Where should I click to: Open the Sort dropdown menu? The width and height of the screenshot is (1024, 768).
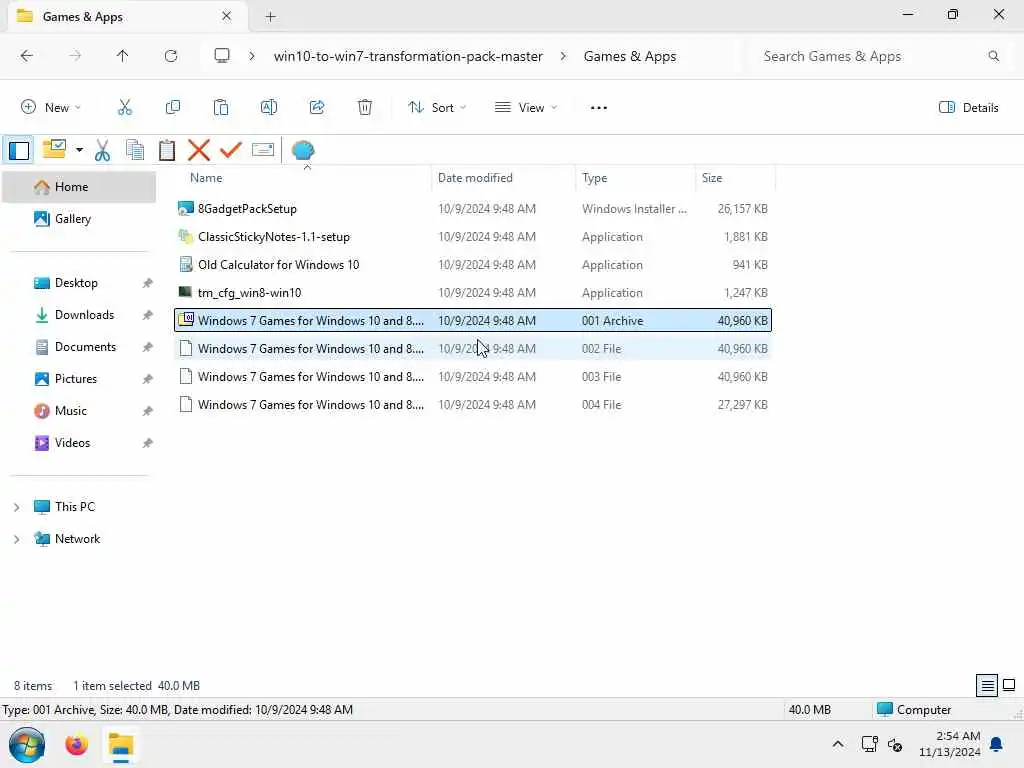pyautogui.click(x=437, y=108)
